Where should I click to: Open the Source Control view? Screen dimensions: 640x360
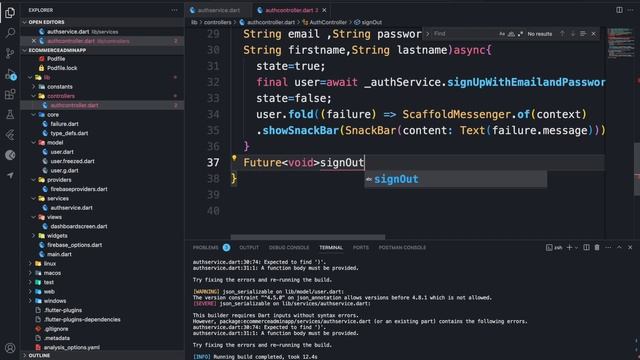[x=10, y=53]
